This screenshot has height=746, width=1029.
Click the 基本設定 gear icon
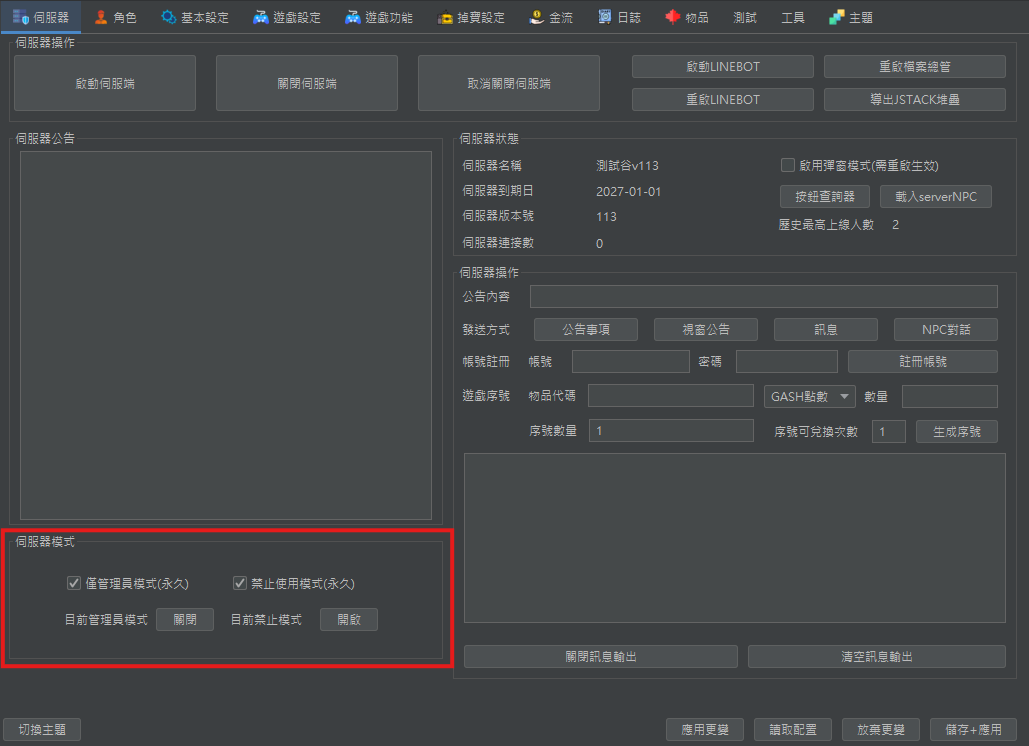click(x=169, y=17)
